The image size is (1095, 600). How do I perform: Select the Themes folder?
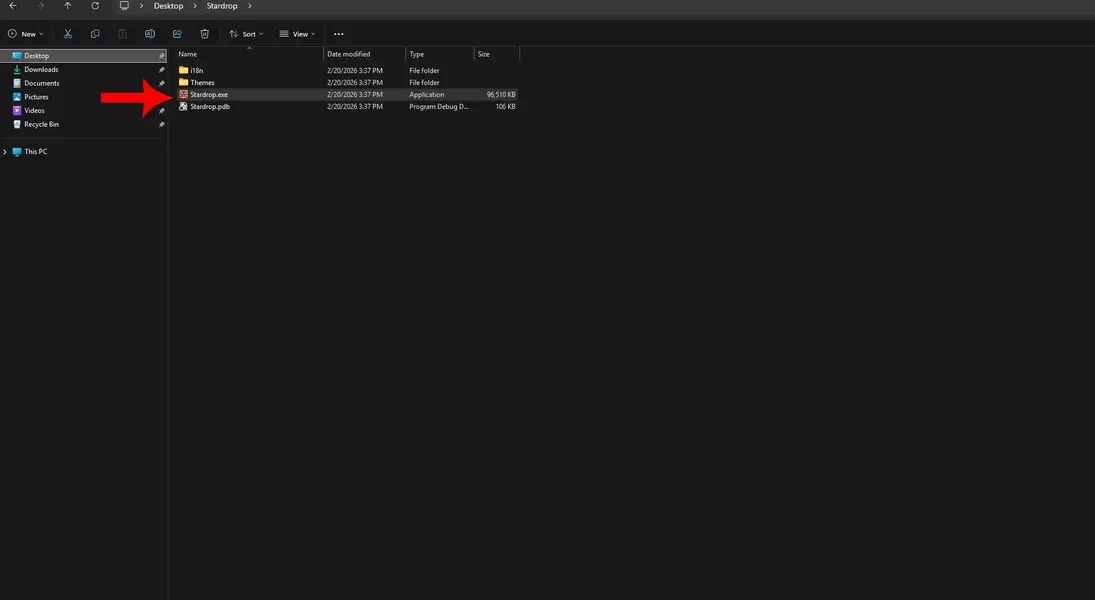click(x=202, y=83)
